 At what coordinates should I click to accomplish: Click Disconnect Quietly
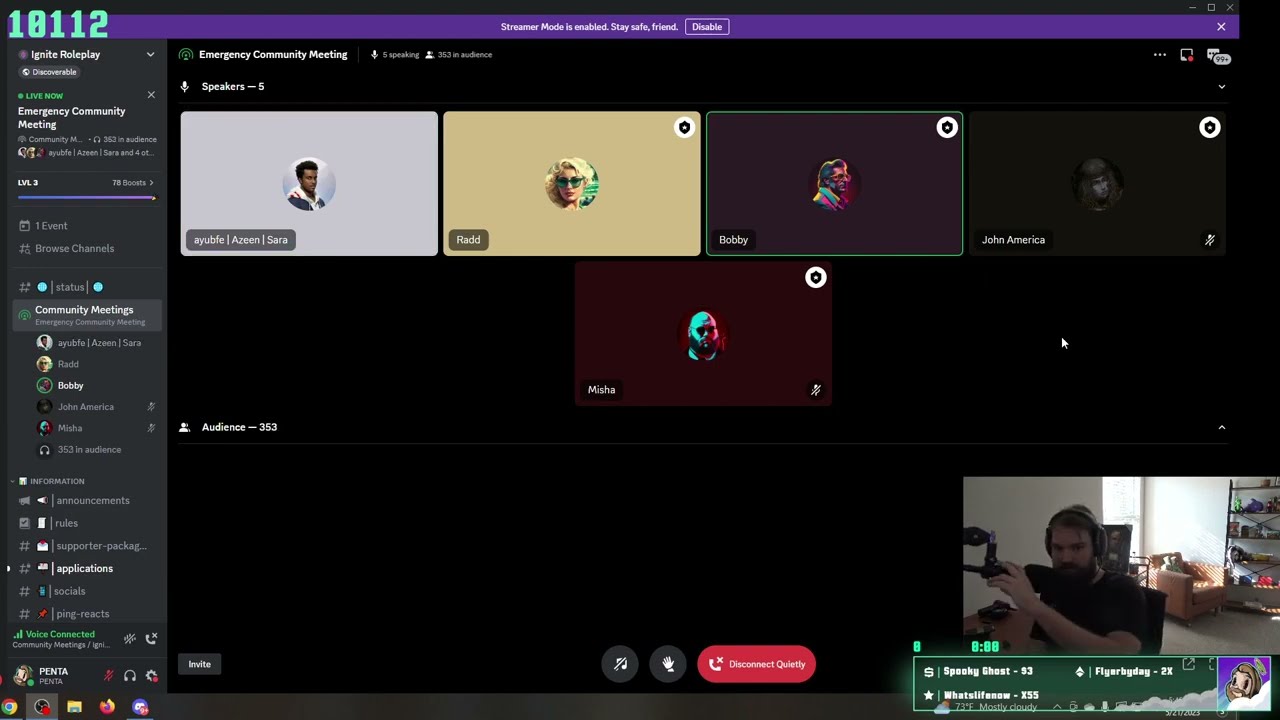tap(757, 664)
